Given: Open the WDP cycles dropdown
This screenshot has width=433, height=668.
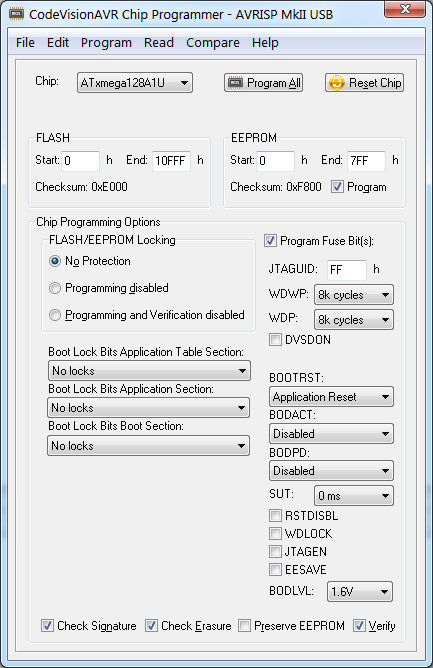Looking at the screenshot, I should point(354,320).
